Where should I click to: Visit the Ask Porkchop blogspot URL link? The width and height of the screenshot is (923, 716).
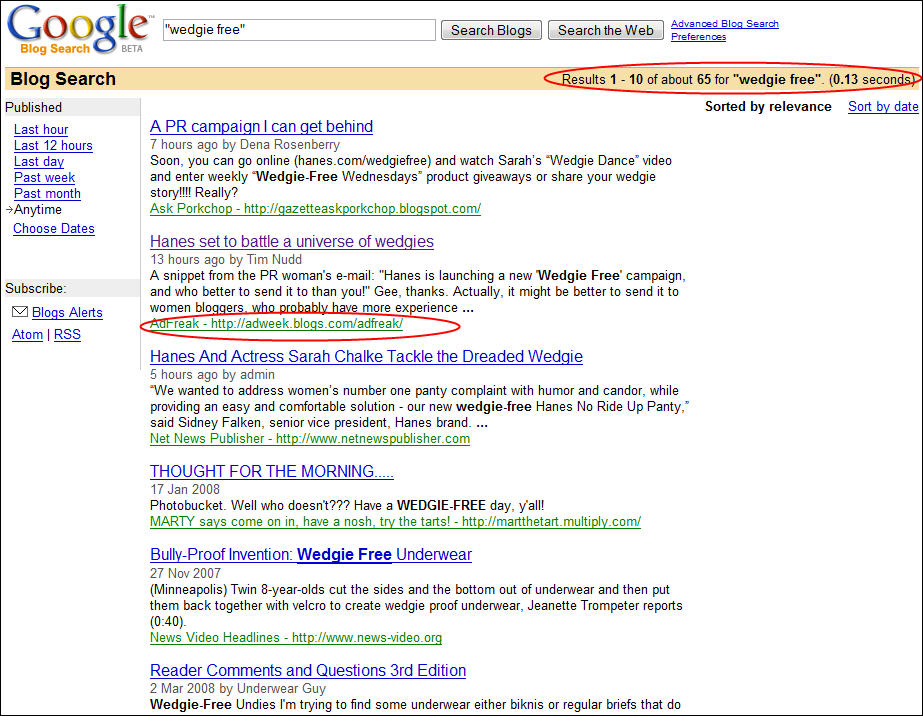tap(316, 208)
